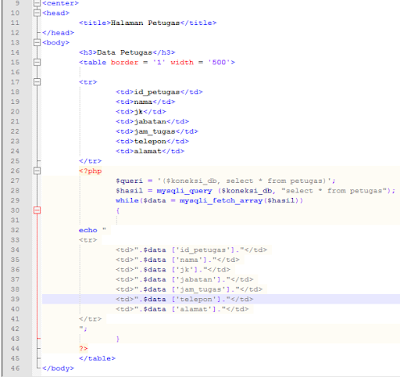Click line number 27 in the margin
The image size is (400, 377).
[15, 181]
